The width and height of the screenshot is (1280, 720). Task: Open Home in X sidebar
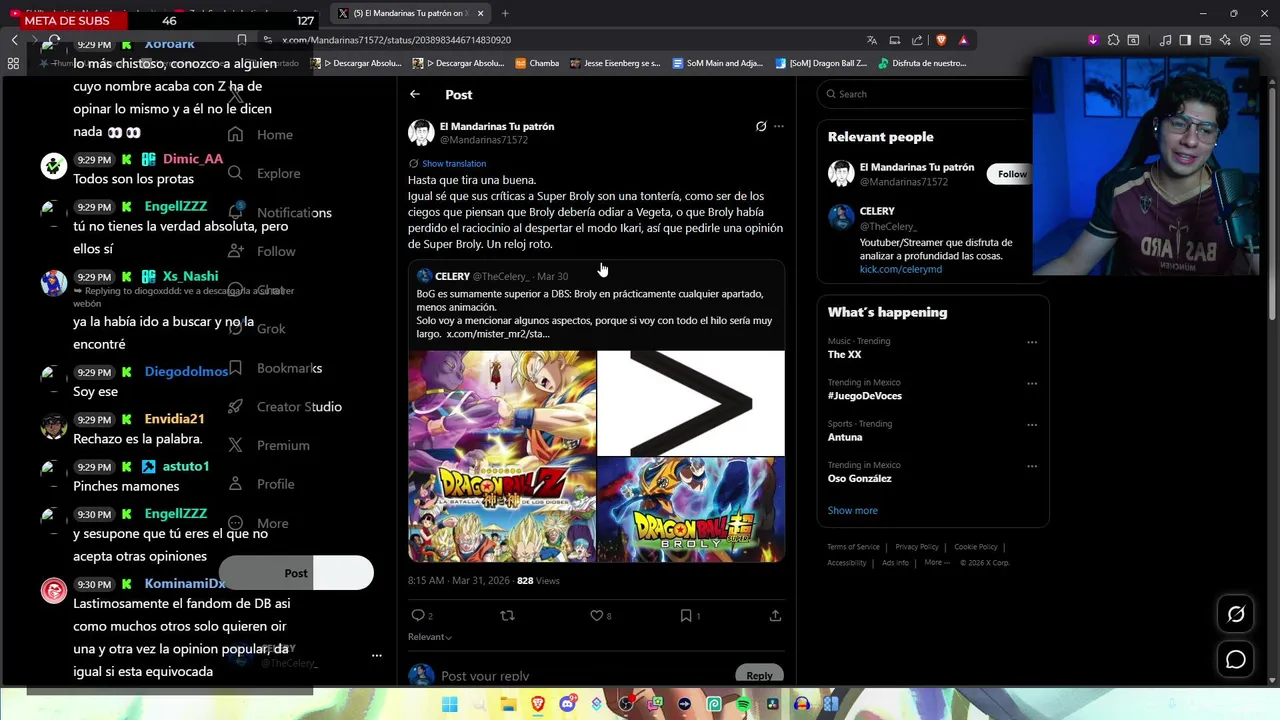coord(260,135)
